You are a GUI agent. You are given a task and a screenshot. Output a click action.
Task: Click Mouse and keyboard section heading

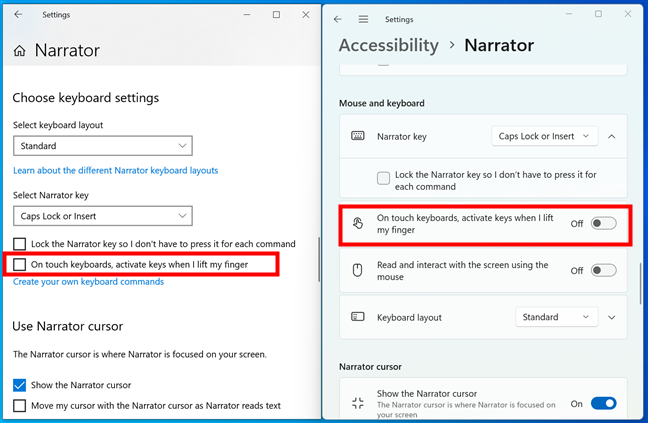click(x=382, y=103)
